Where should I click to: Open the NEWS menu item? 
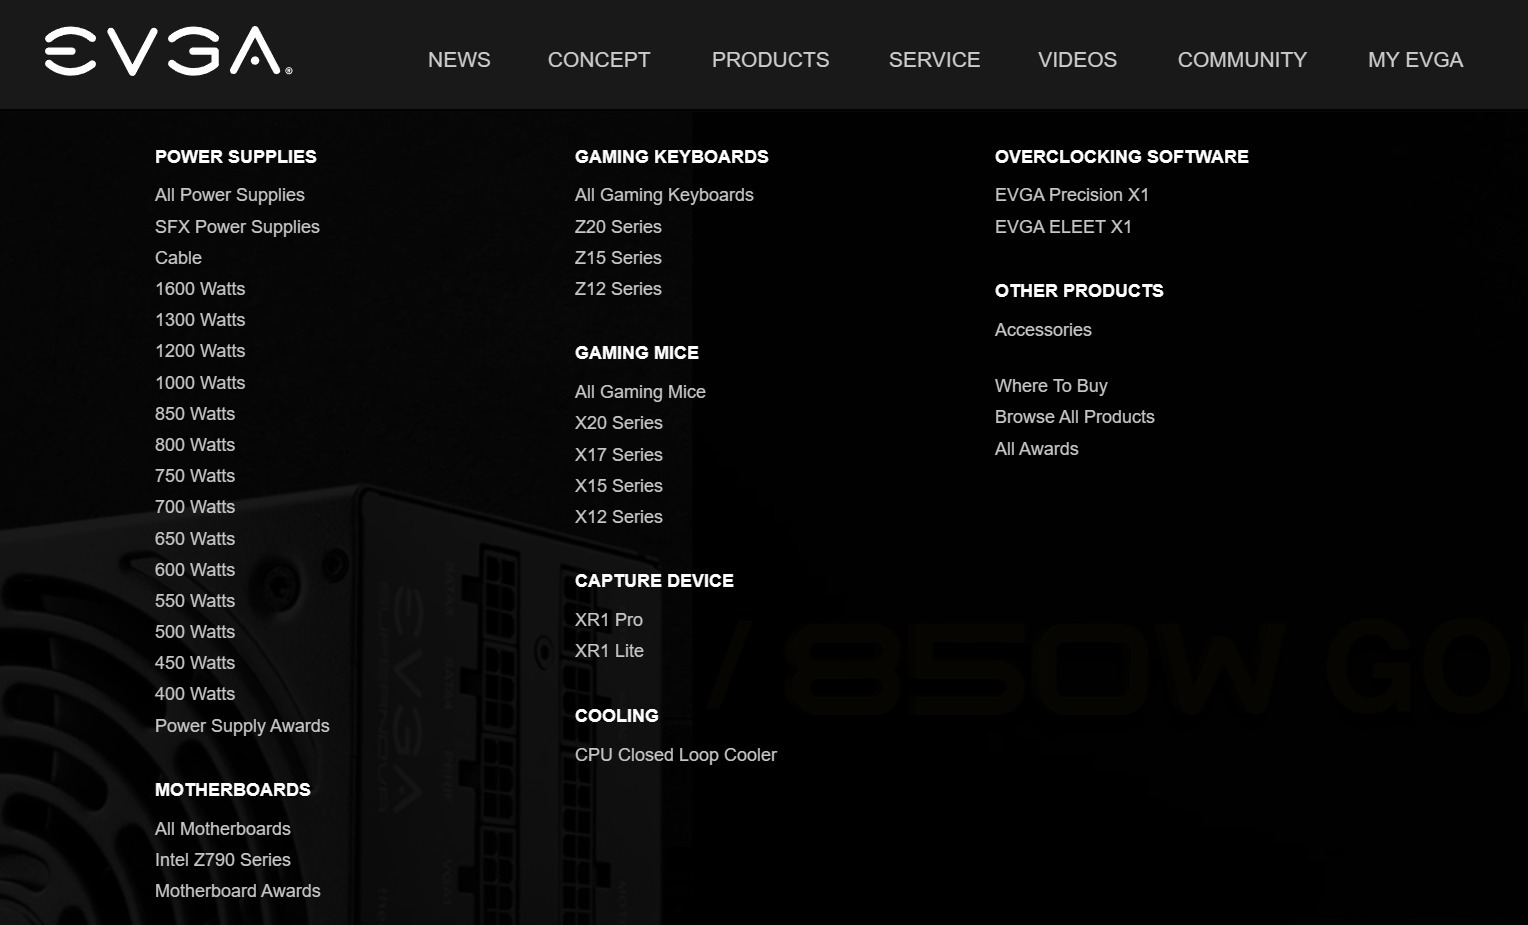459,60
